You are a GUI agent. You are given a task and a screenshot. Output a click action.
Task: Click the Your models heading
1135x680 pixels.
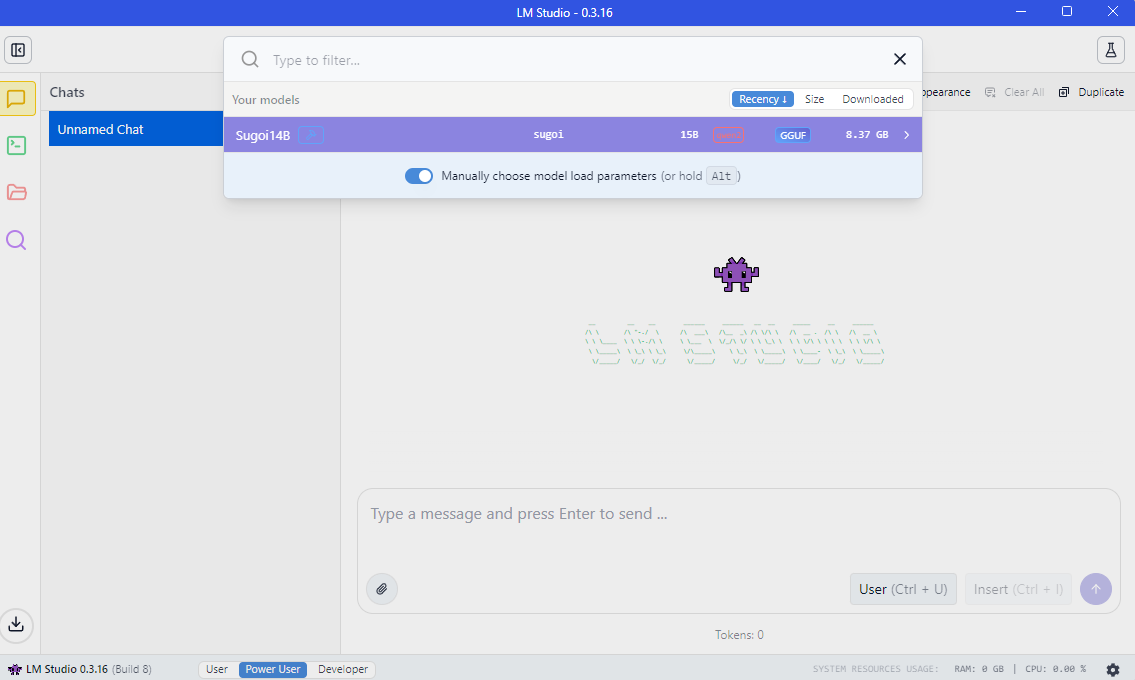(x=266, y=100)
